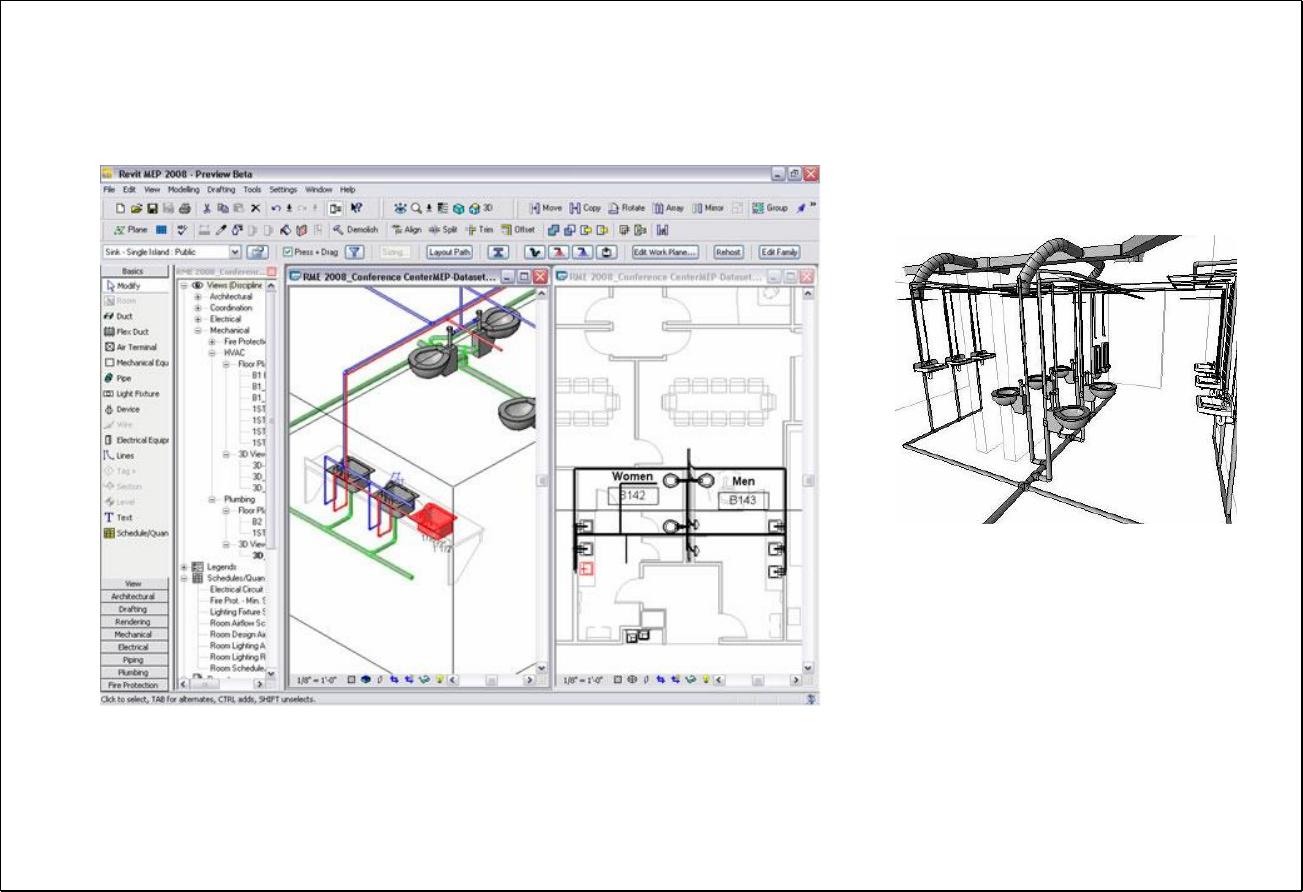Select the Align tool
1303x892 pixels.
[x=406, y=229]
